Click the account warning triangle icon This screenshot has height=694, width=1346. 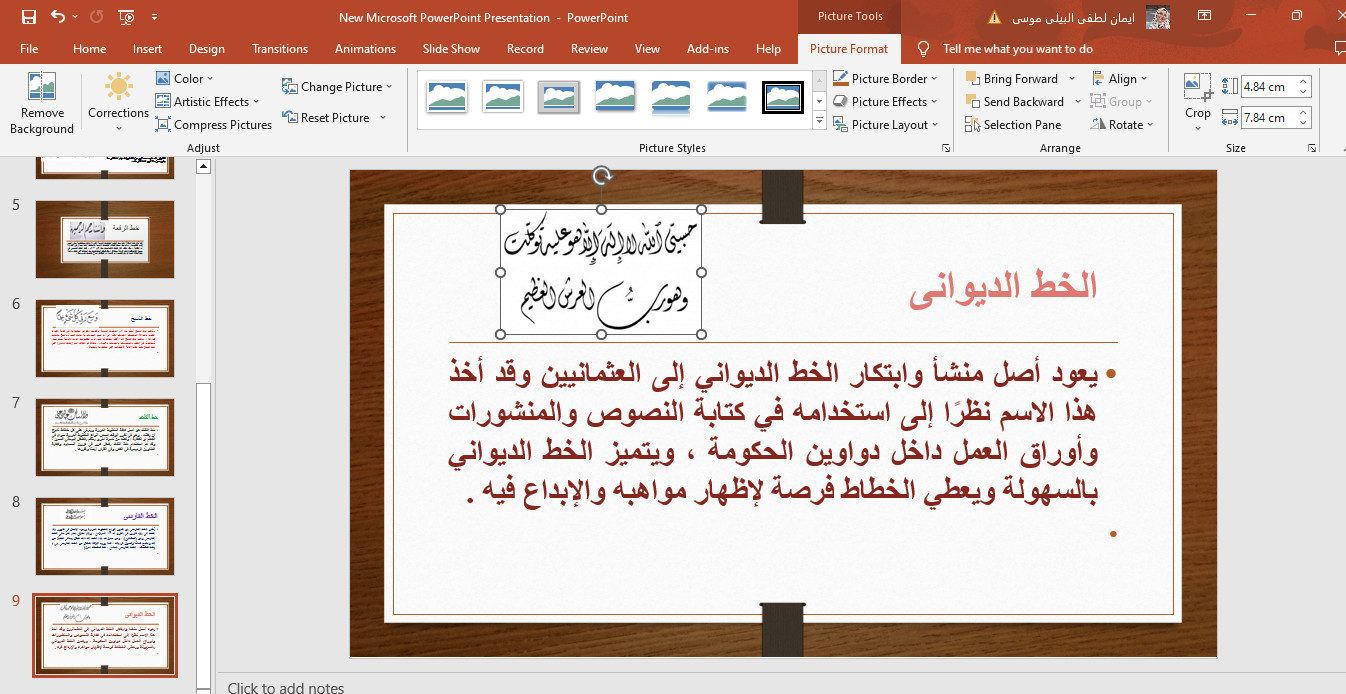[994, 17]
